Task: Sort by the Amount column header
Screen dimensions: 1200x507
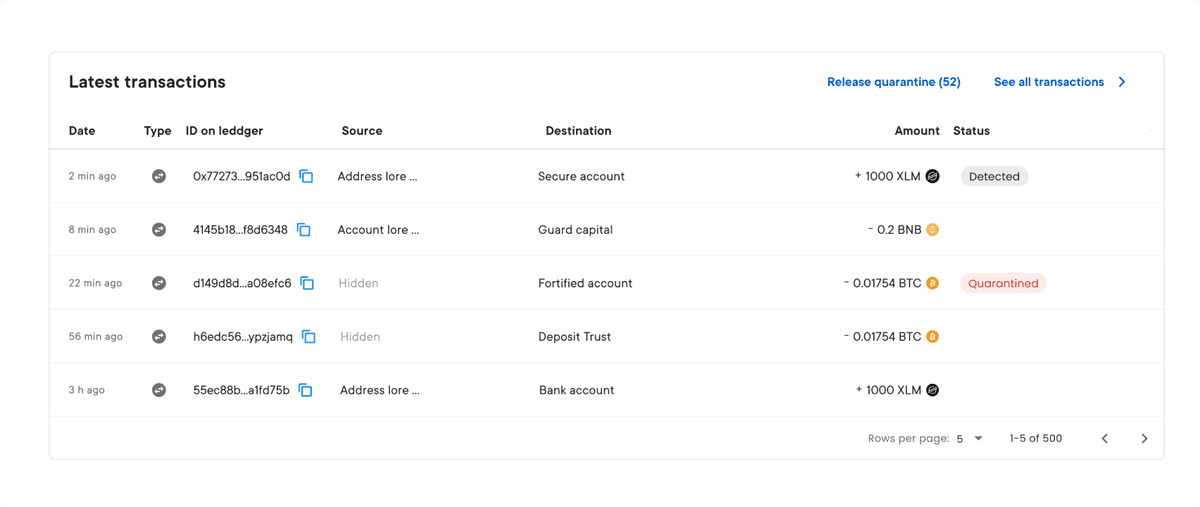Action: pyautogui.click(x=916, y=131)
